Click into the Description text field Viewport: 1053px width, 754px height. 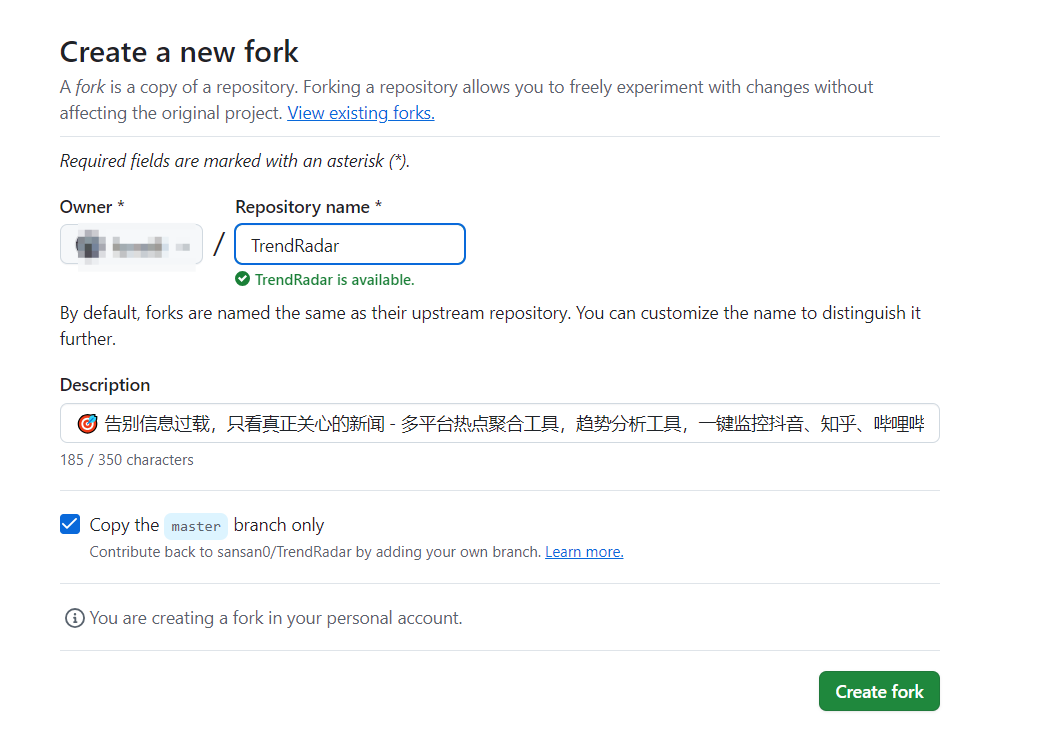click(x=500, y=423)
